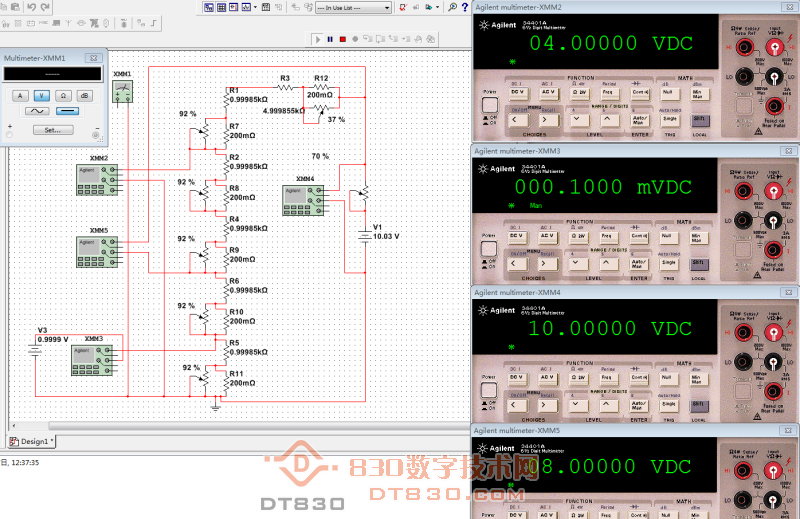
Task: Stop the simulation with the red button
Action: point(342,39)
